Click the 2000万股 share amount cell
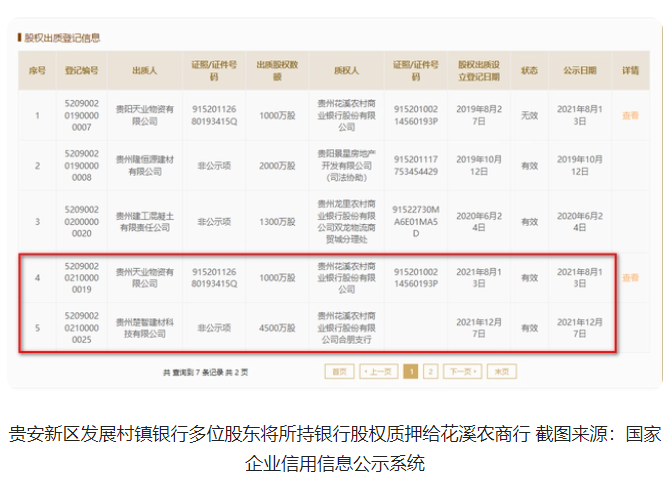 pyautogui.click(x=277, y=166)
